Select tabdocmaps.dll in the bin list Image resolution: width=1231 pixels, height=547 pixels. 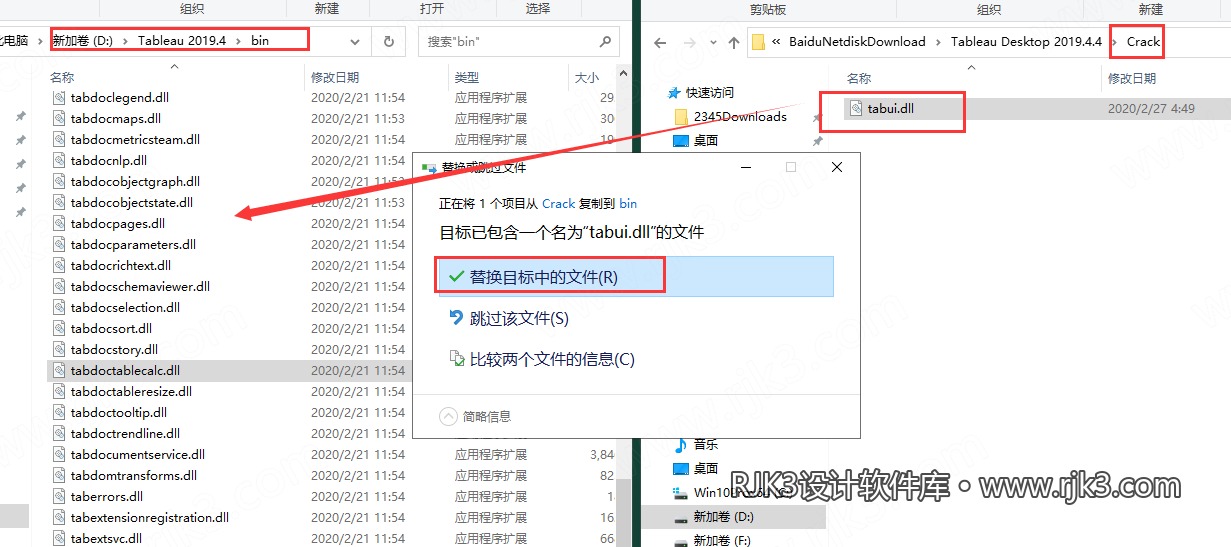116,118
